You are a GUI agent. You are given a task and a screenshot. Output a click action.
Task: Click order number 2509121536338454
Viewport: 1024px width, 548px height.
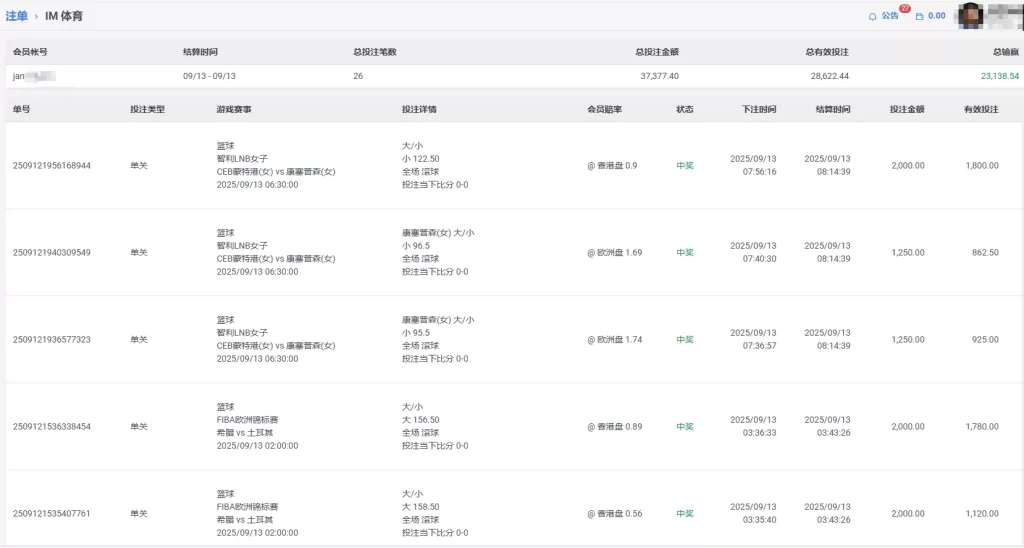52,427
